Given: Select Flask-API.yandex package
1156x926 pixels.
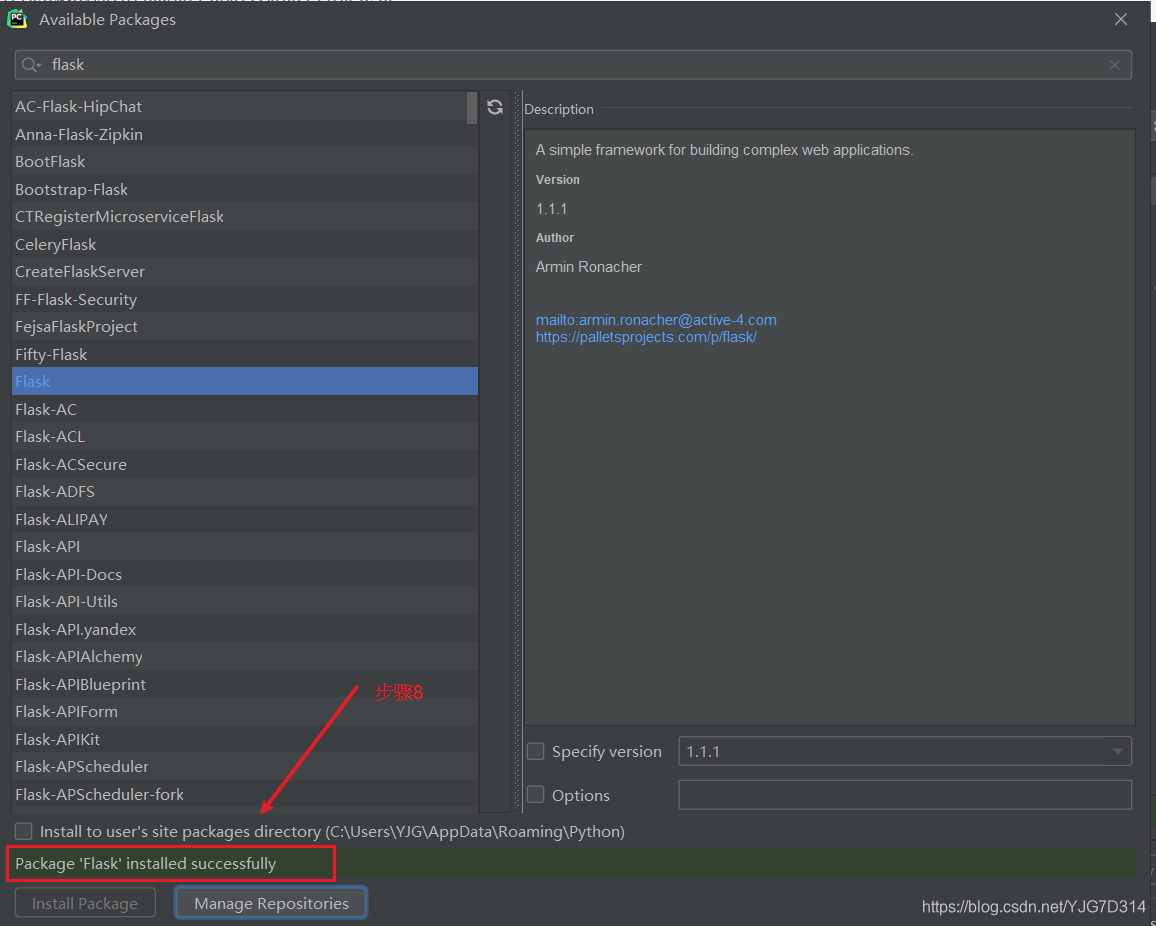Looking at the screenshot, I should (x=245, y=629).
